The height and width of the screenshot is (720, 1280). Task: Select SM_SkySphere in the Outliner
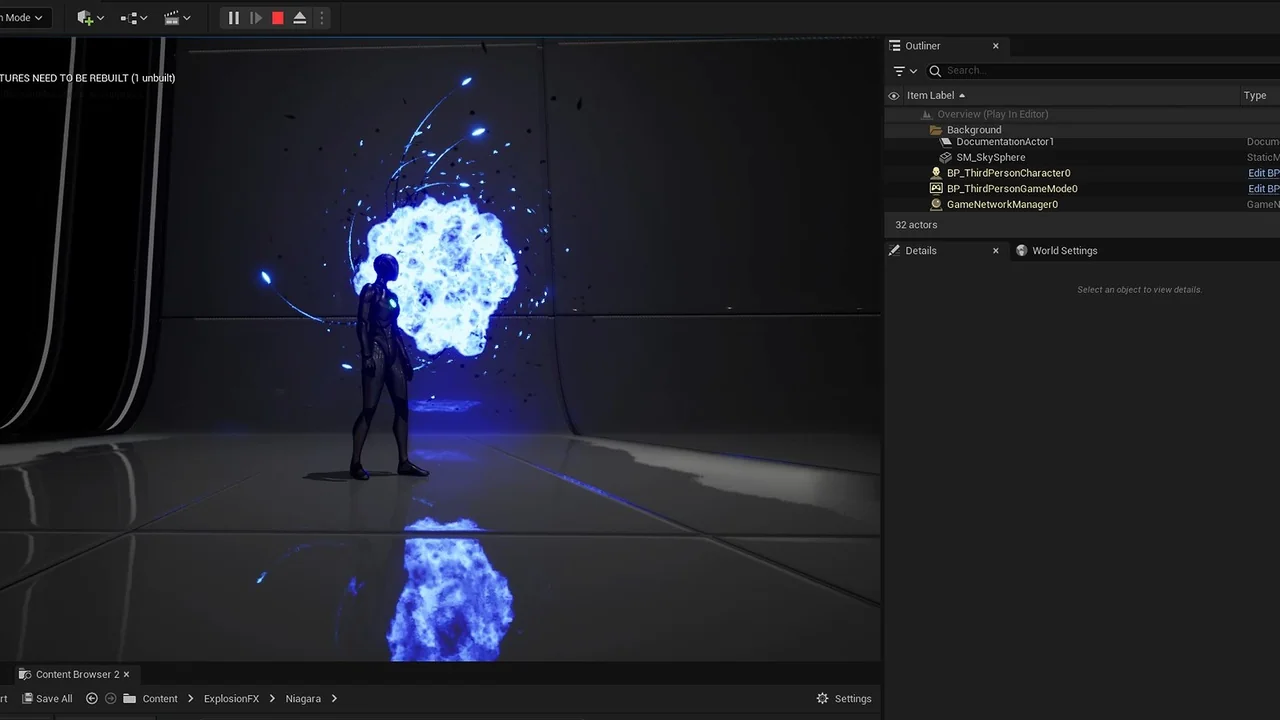(x=990, y=157)
